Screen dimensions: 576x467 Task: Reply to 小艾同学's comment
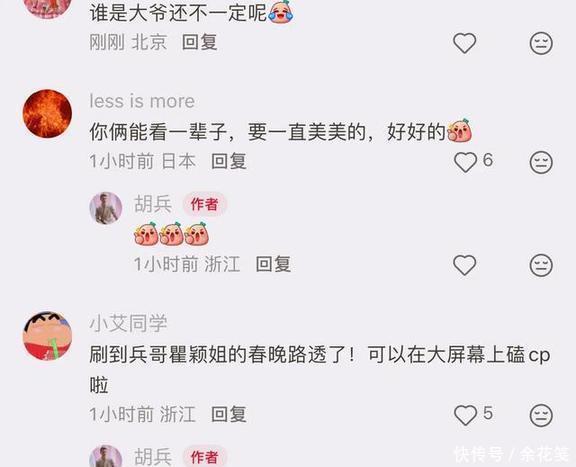coord(228,414)
